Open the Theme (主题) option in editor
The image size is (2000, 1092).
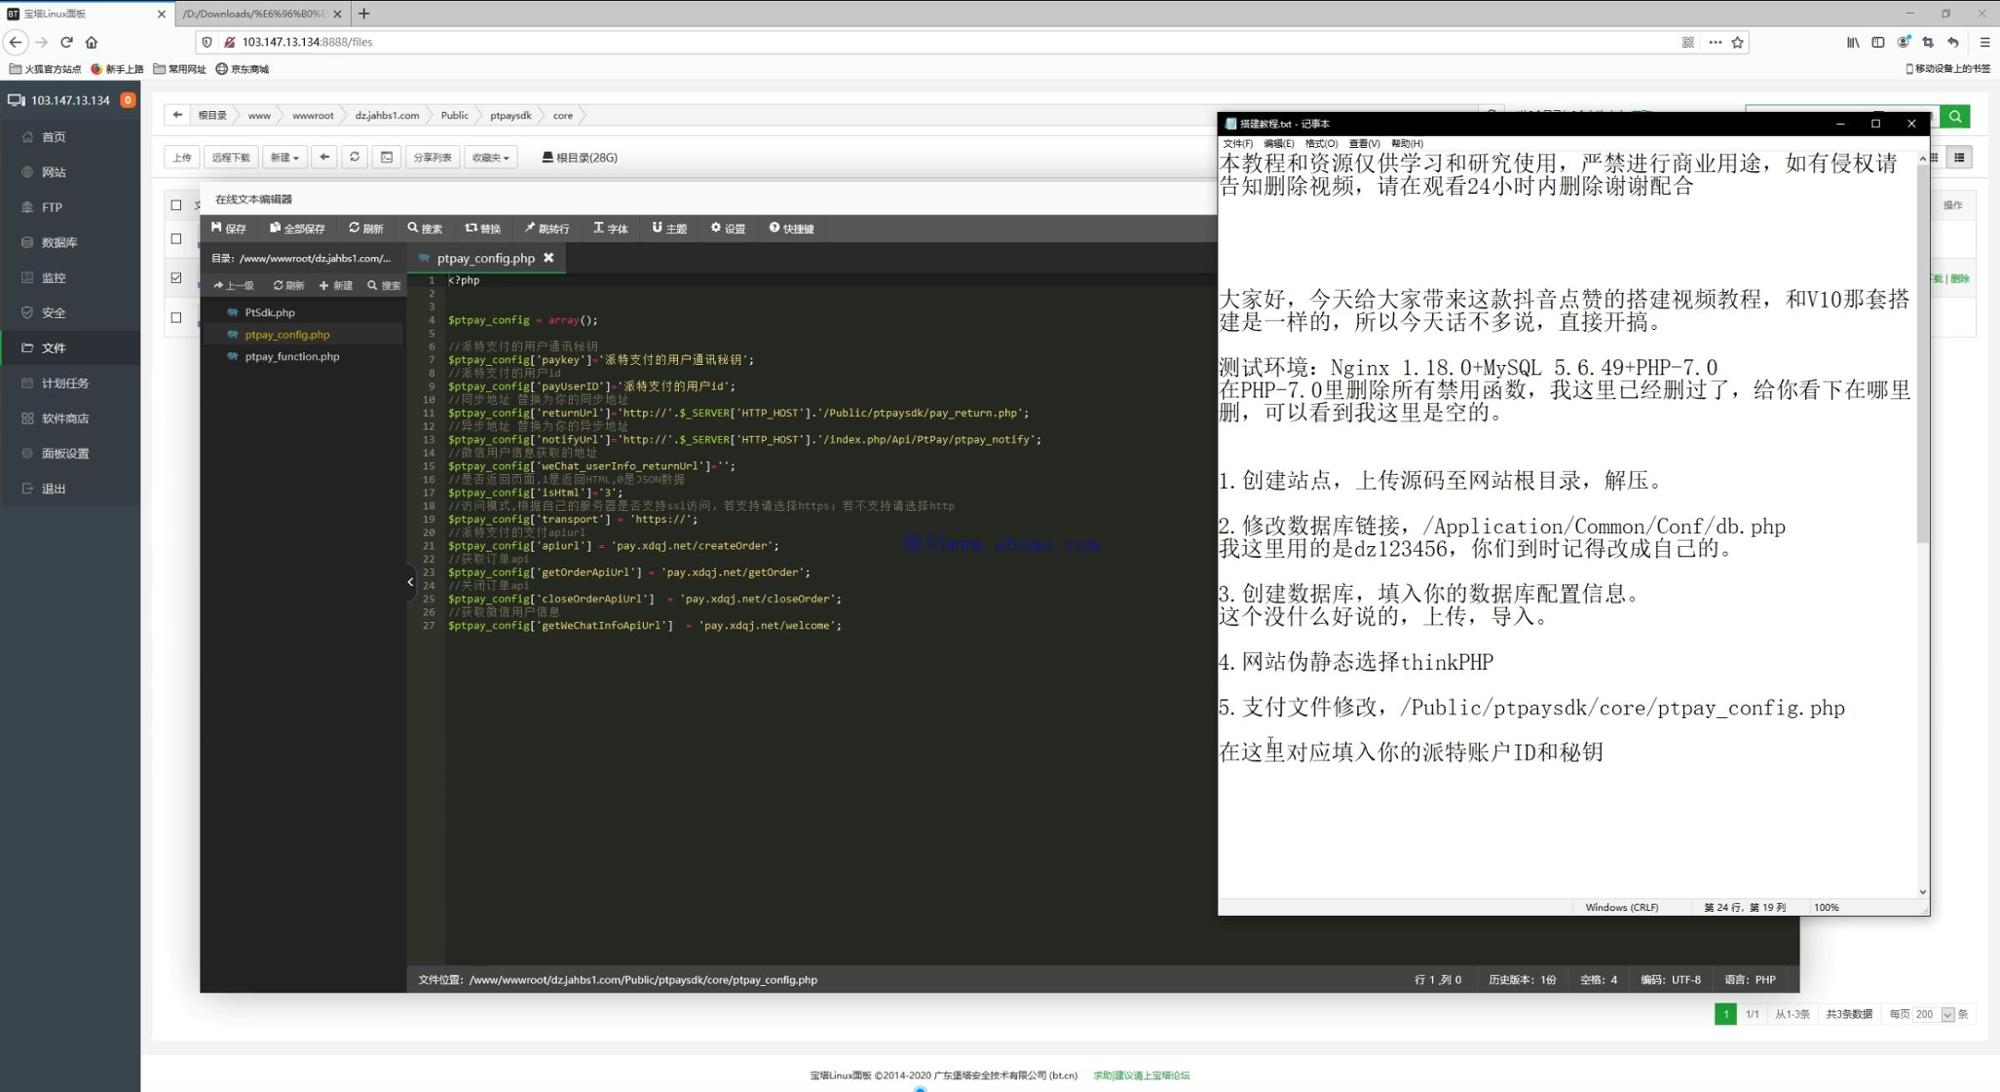point(669,228)
